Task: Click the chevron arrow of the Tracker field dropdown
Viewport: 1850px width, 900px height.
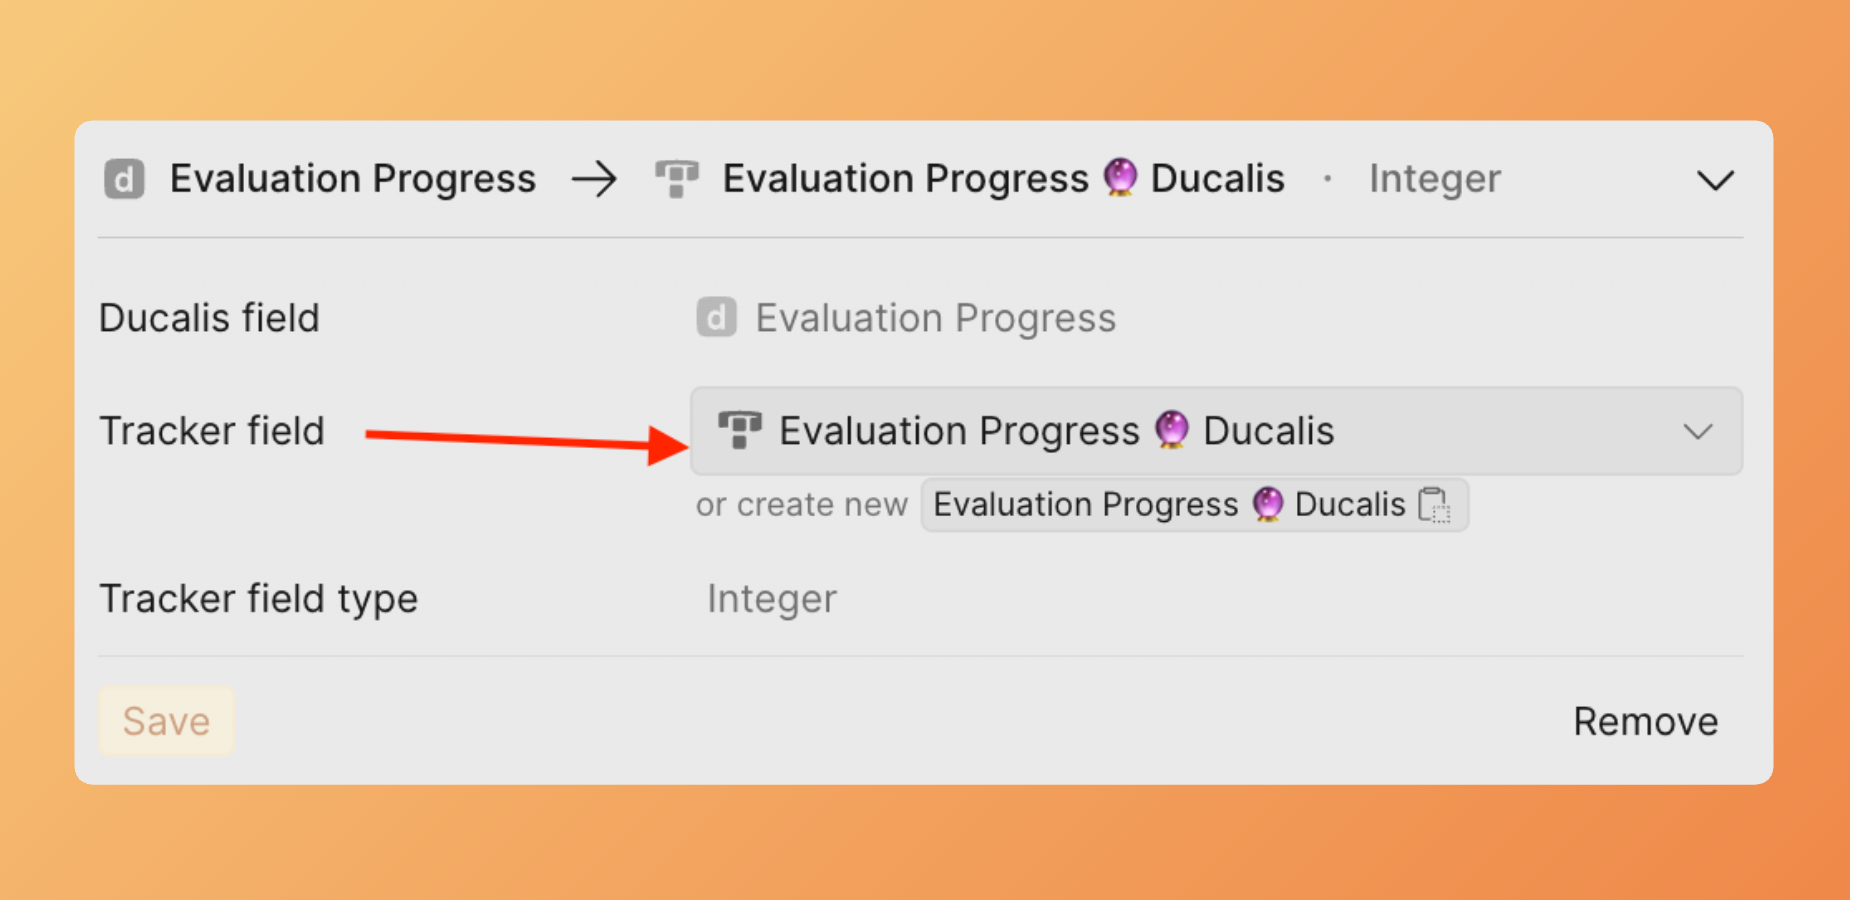Action: (x=1697, y=432)
